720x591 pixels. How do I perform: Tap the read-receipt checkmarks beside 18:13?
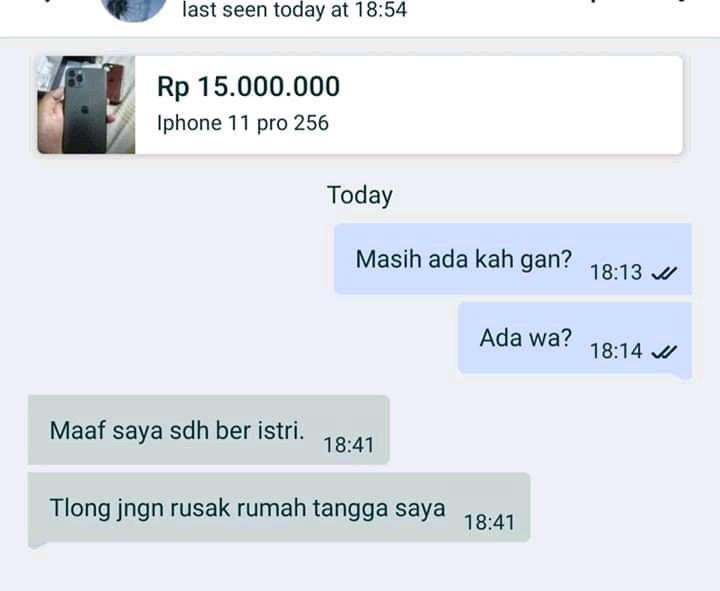[x=664, y=273]
